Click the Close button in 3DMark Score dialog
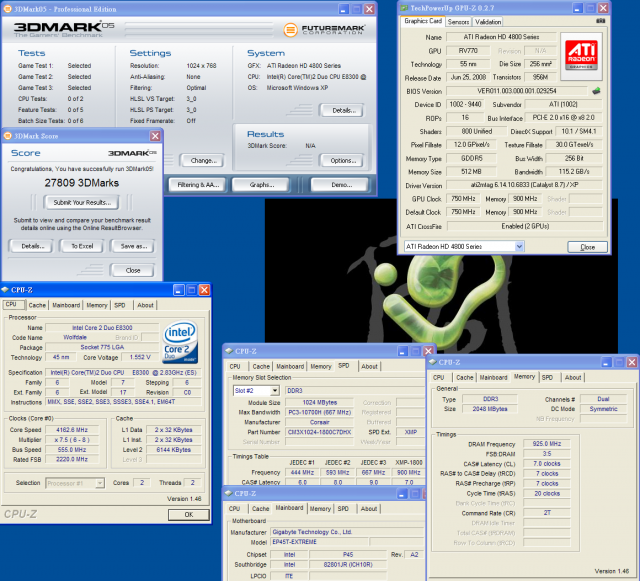 (133, 270)
